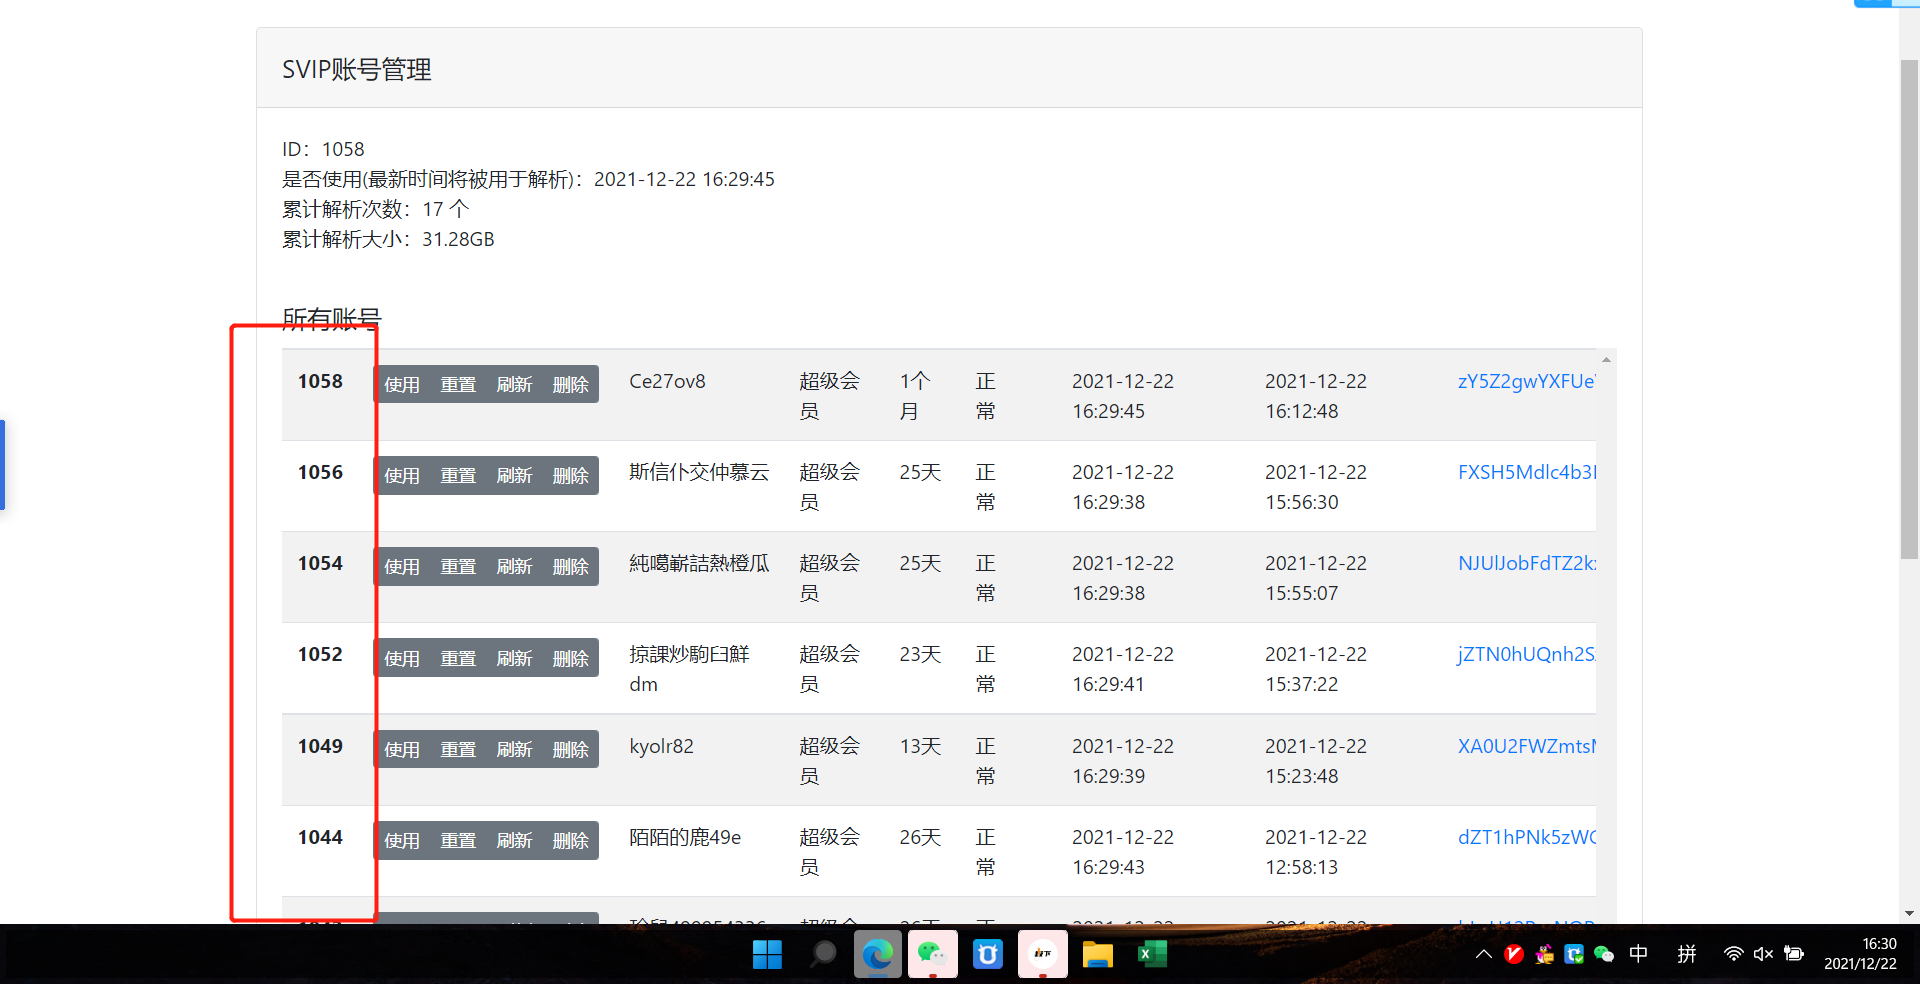The width and height of the screenshot is (1920, 984).
Task: Click WeChat system tray icon
Action: point(1604,954)
